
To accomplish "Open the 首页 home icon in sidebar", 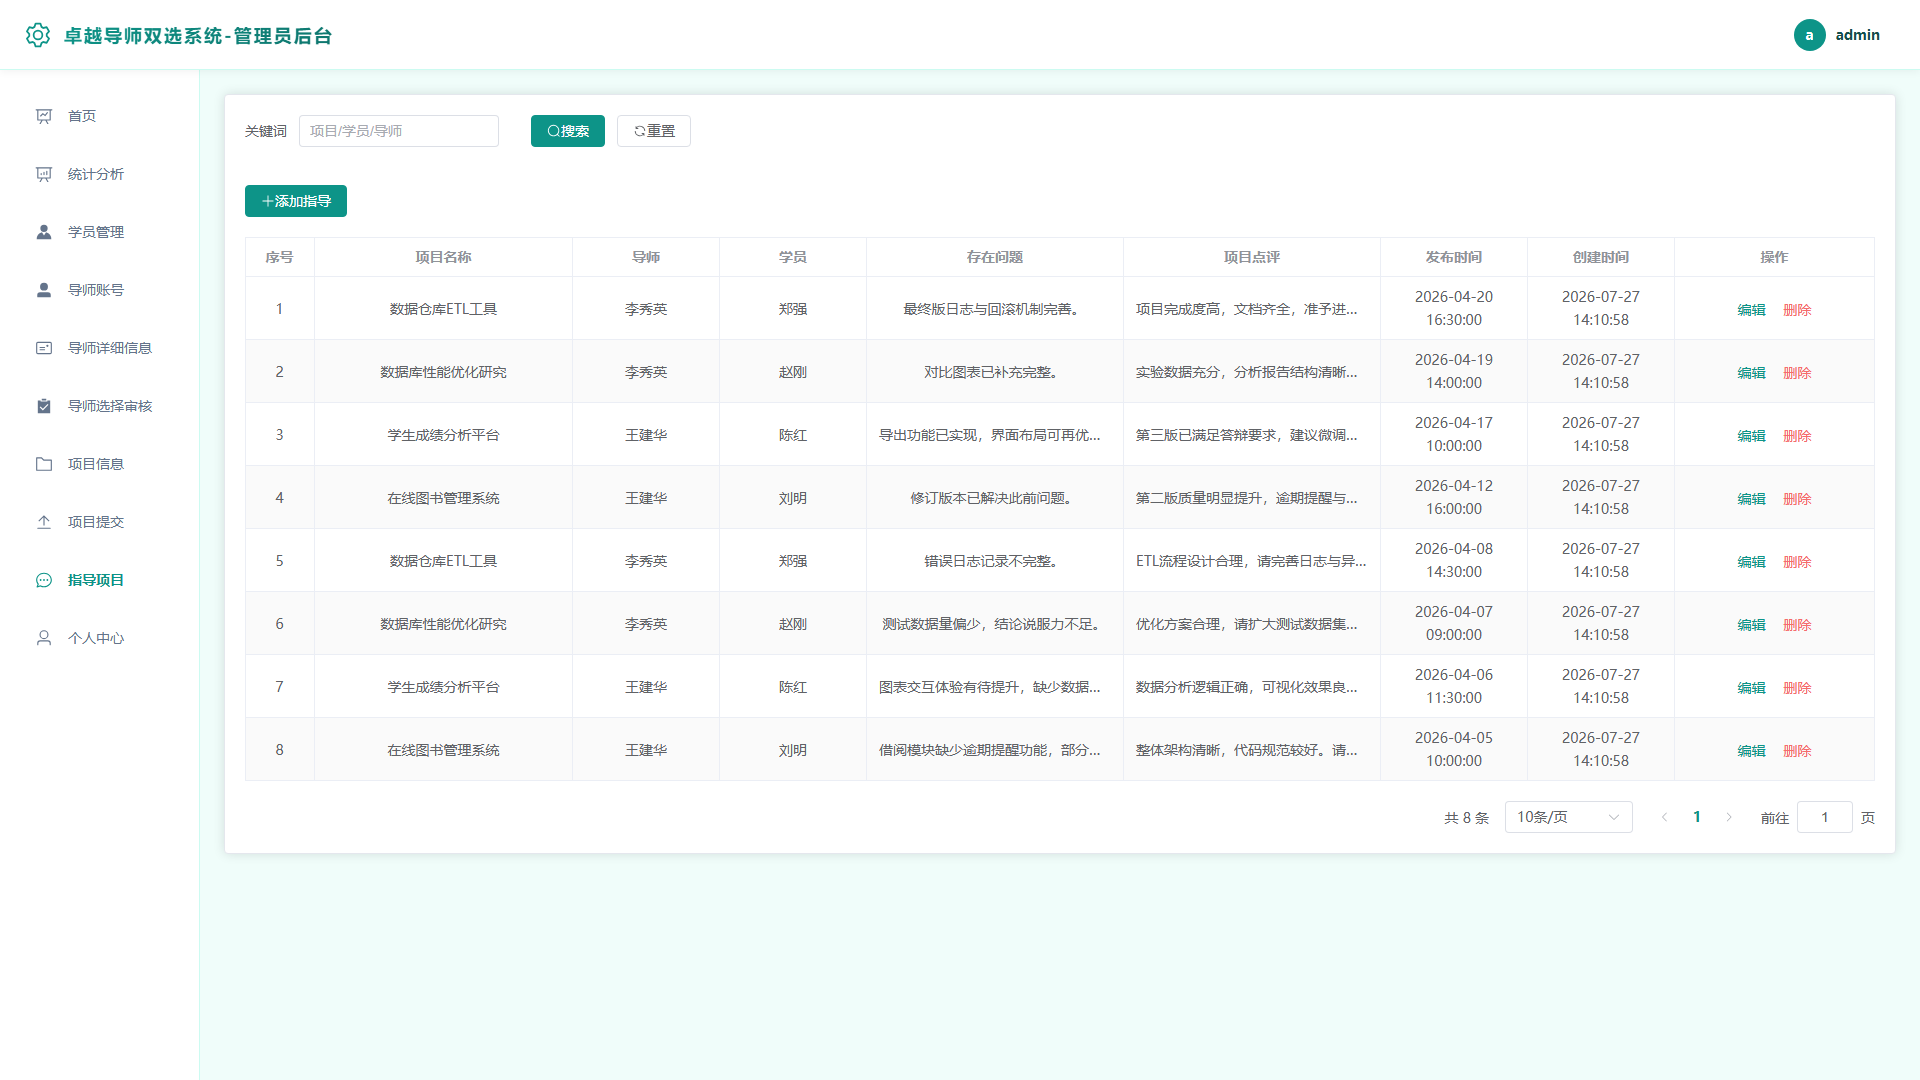I will coord(44,116).
